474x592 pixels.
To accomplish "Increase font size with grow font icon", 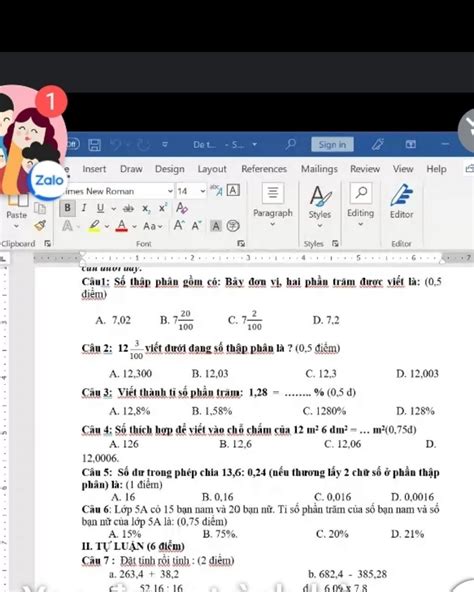I will 179,225.
